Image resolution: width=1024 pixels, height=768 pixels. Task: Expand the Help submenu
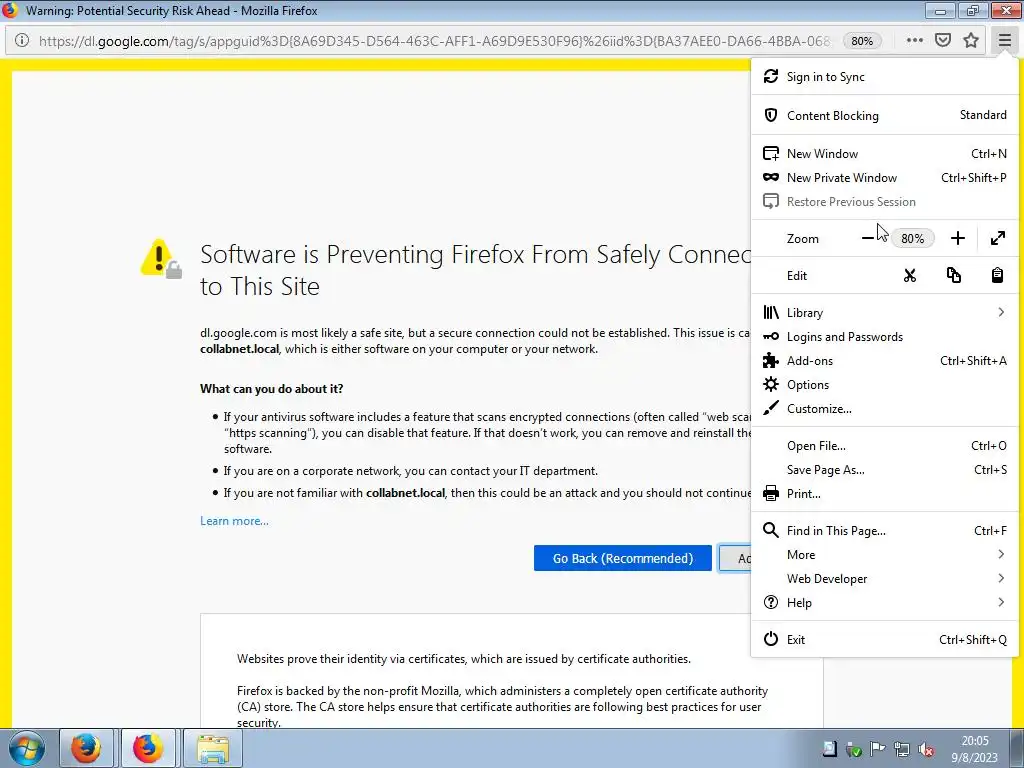click(x=885, y=603)
